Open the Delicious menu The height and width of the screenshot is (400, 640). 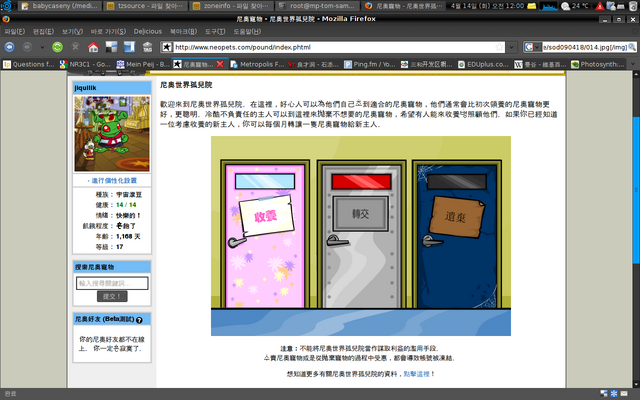point(148,31)
